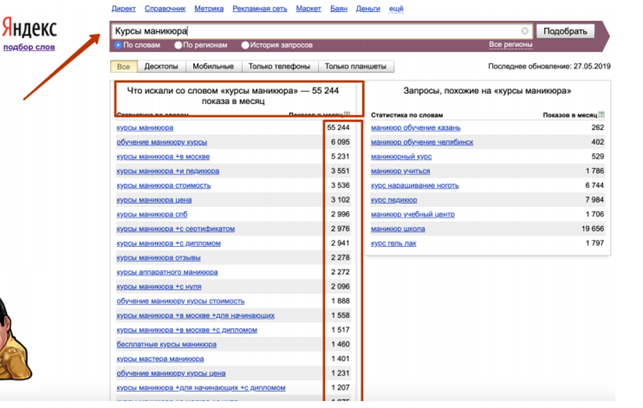Viewport: 643px width, 408px height.
Task: Open the 'Все регионы' region selector
Action: [510, 45]
